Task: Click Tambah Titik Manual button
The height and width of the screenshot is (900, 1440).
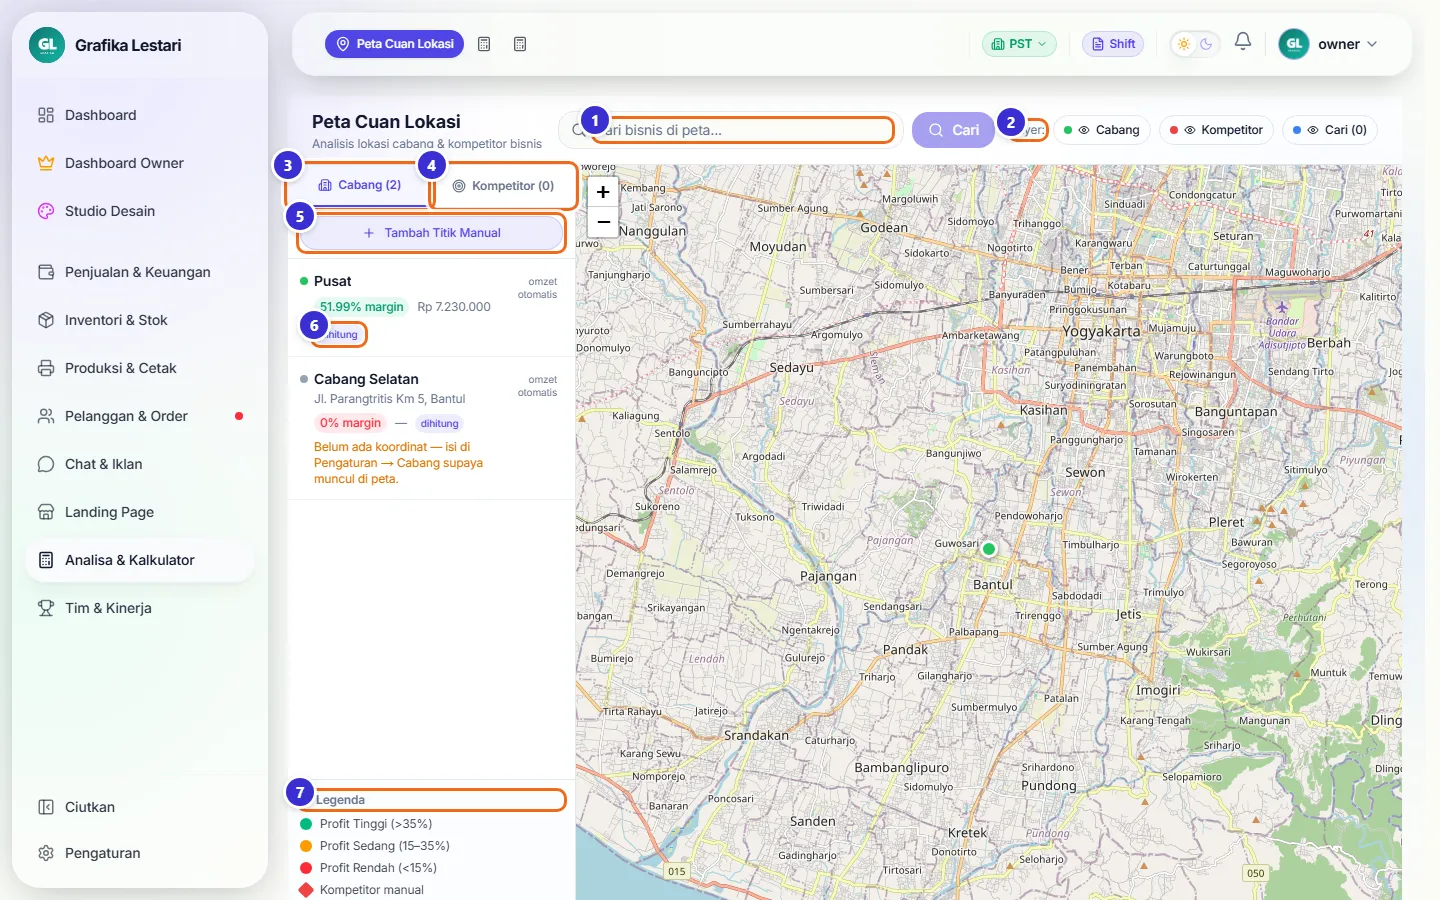Action: [432, 233]
